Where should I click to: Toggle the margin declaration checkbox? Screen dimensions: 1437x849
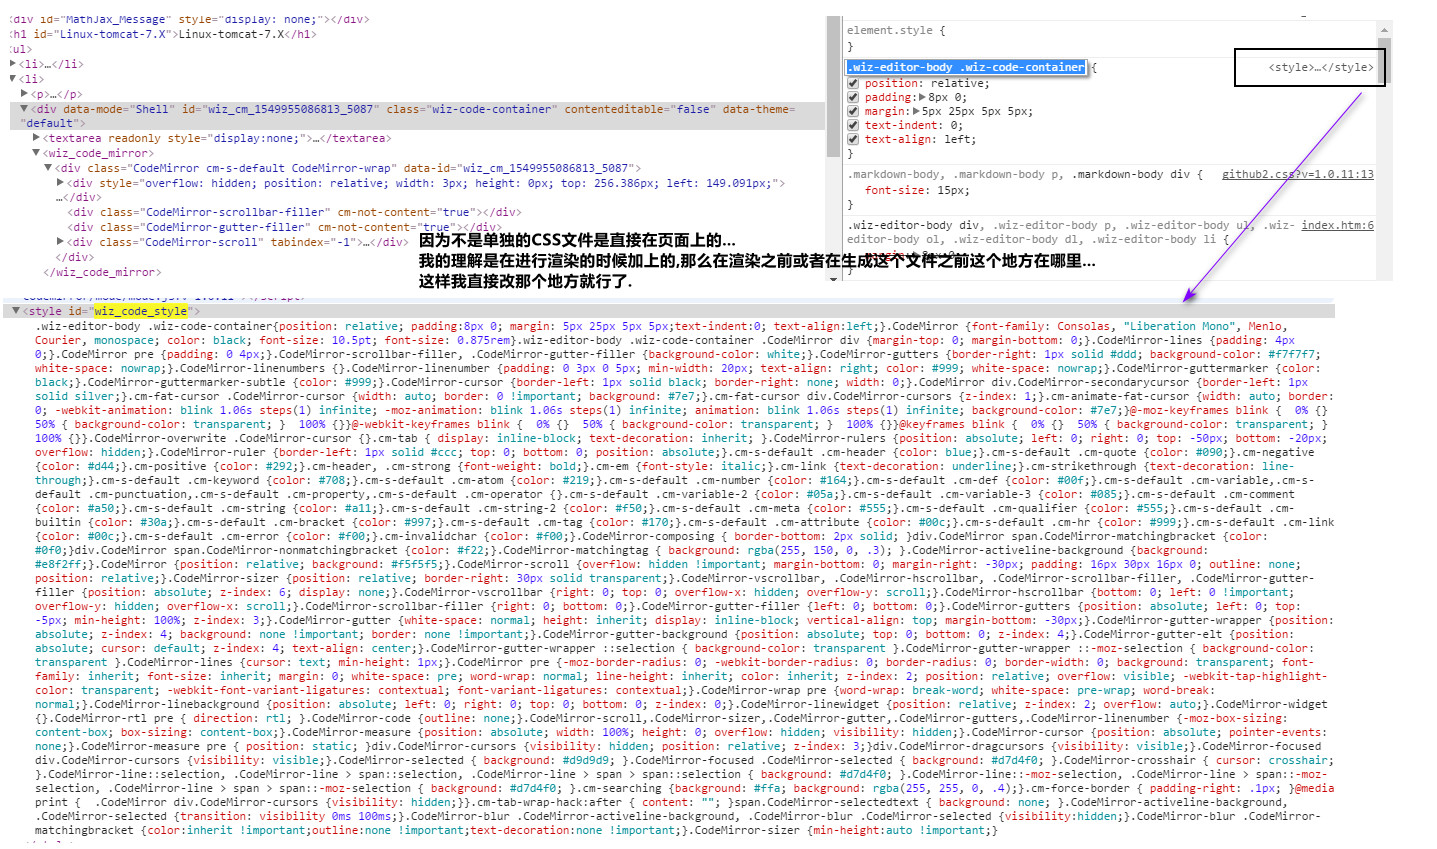853,111
